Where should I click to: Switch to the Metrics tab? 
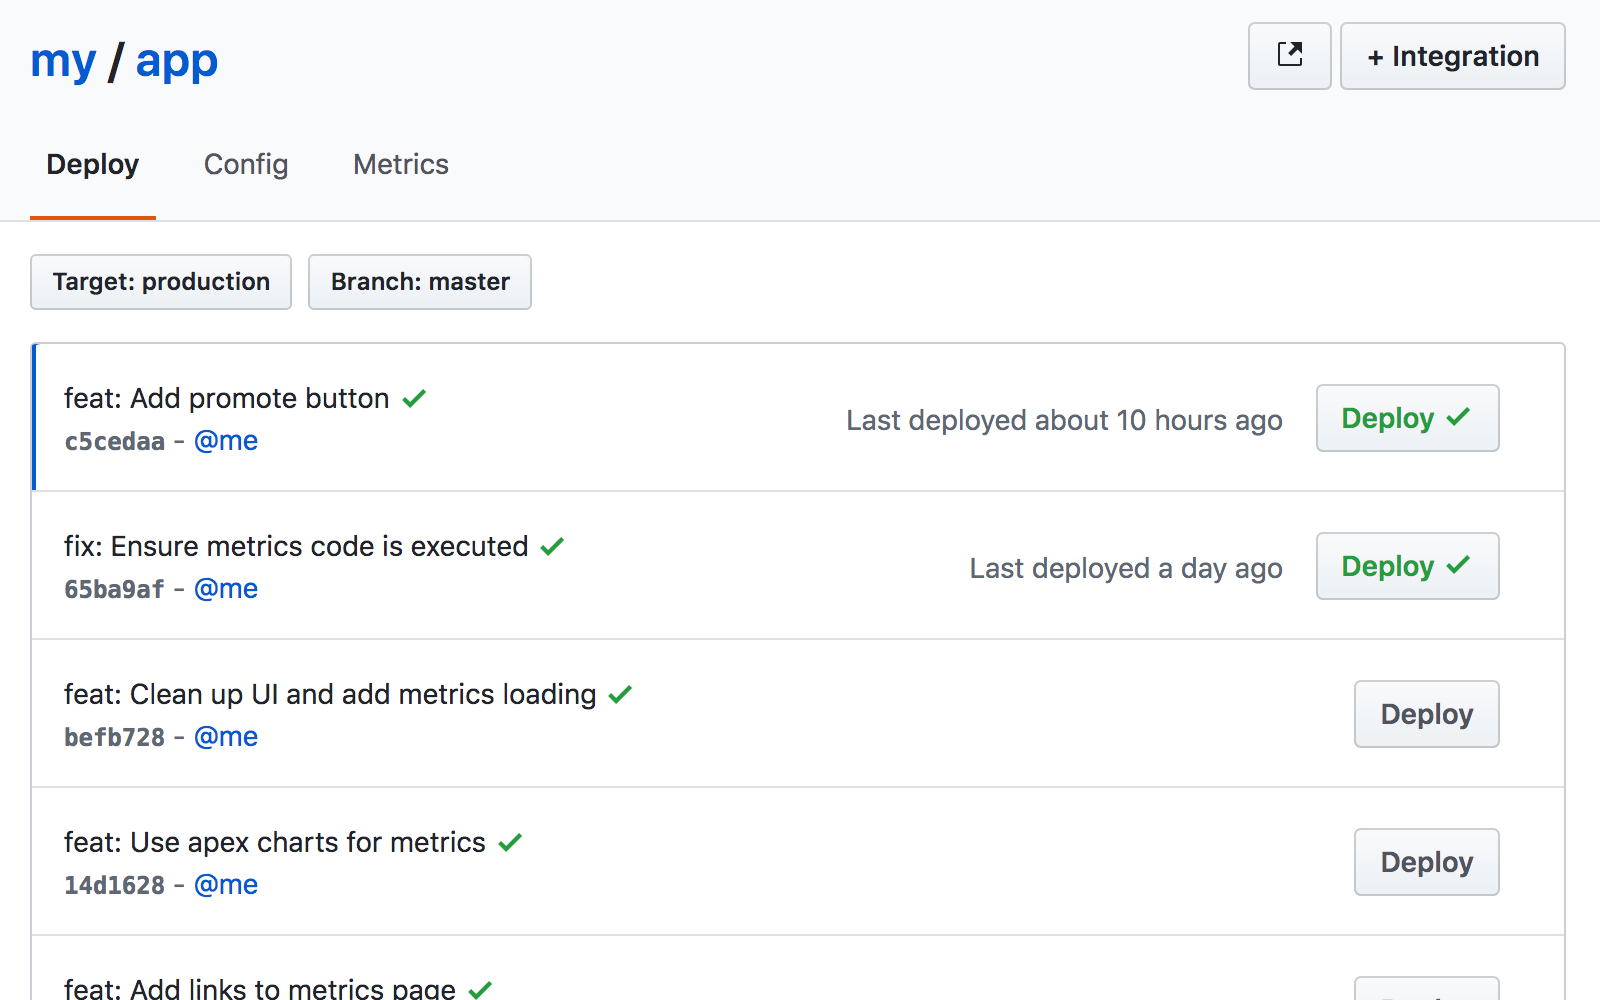pyautogui.click(x=401, y=164)
